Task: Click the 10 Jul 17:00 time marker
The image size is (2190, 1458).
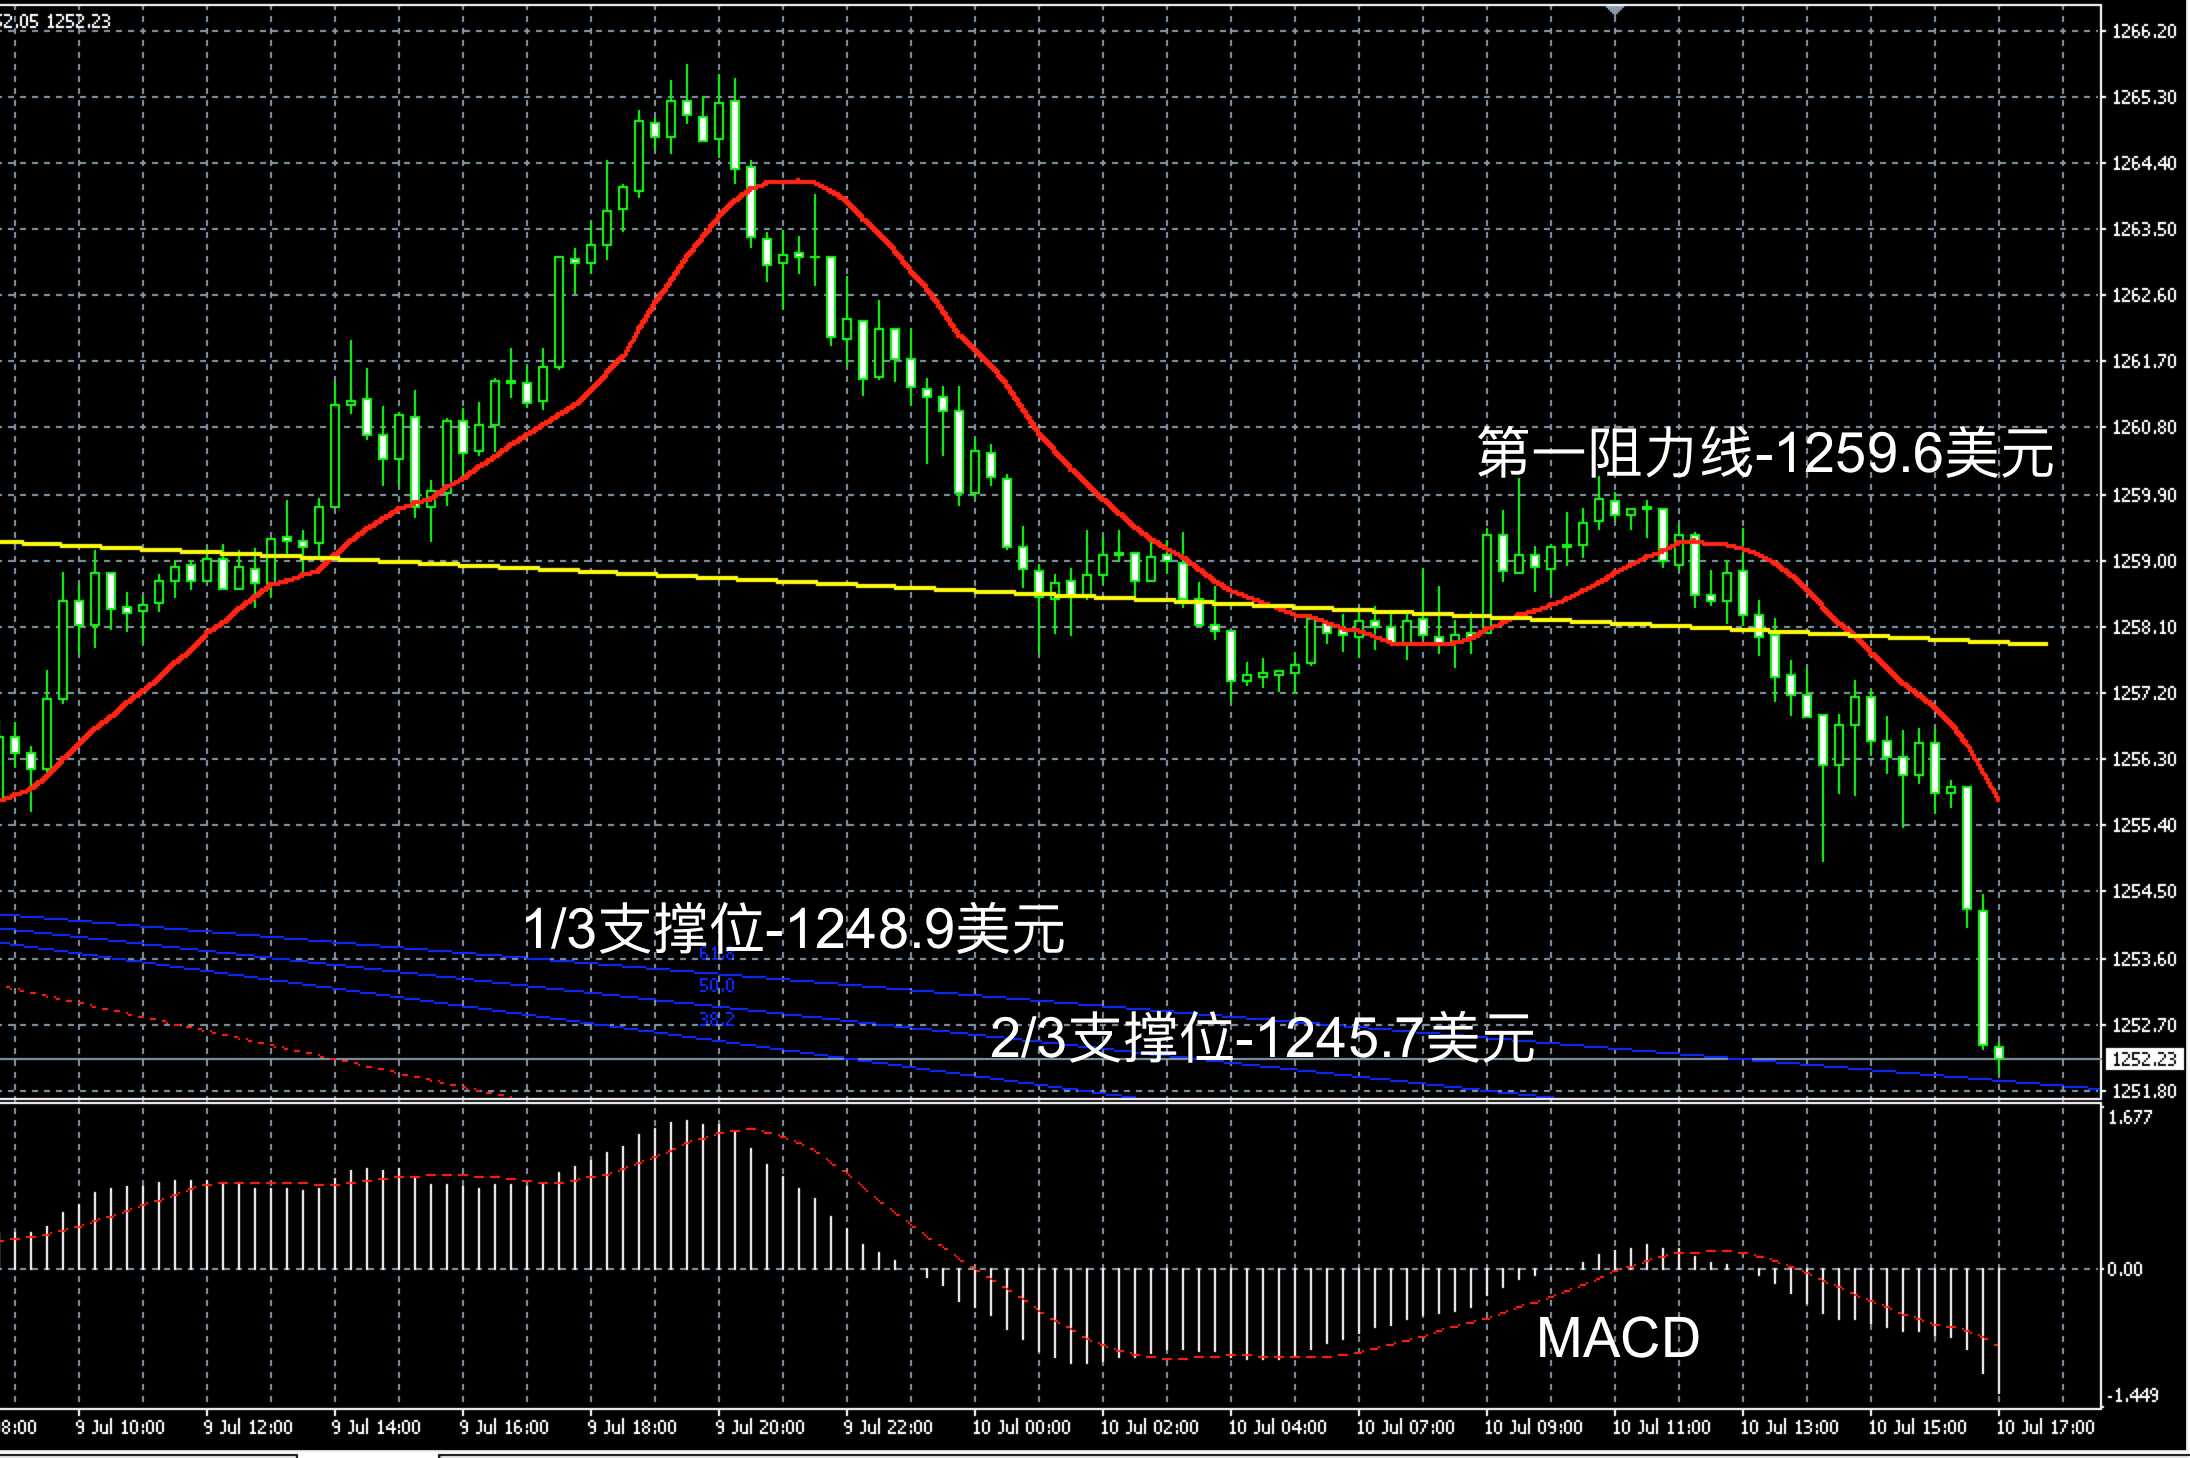Action: pyautogui.click(x=2045, y=1427)
